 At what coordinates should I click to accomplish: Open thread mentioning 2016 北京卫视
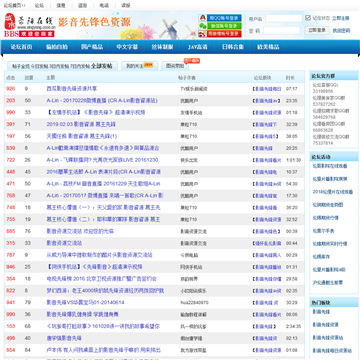pos(101,279)
